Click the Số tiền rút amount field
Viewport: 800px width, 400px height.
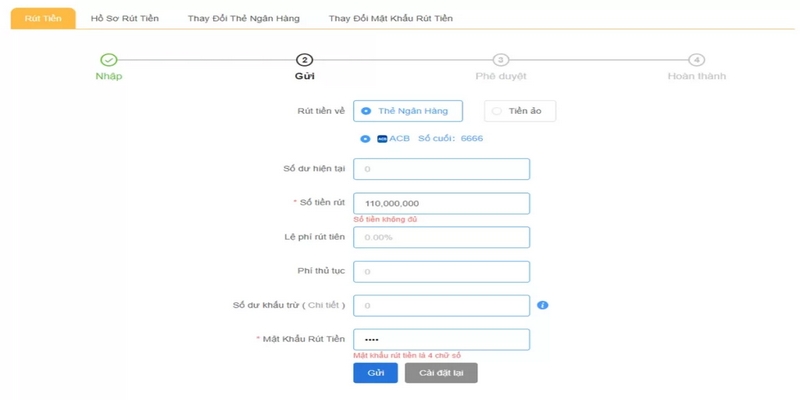point(441,203)
